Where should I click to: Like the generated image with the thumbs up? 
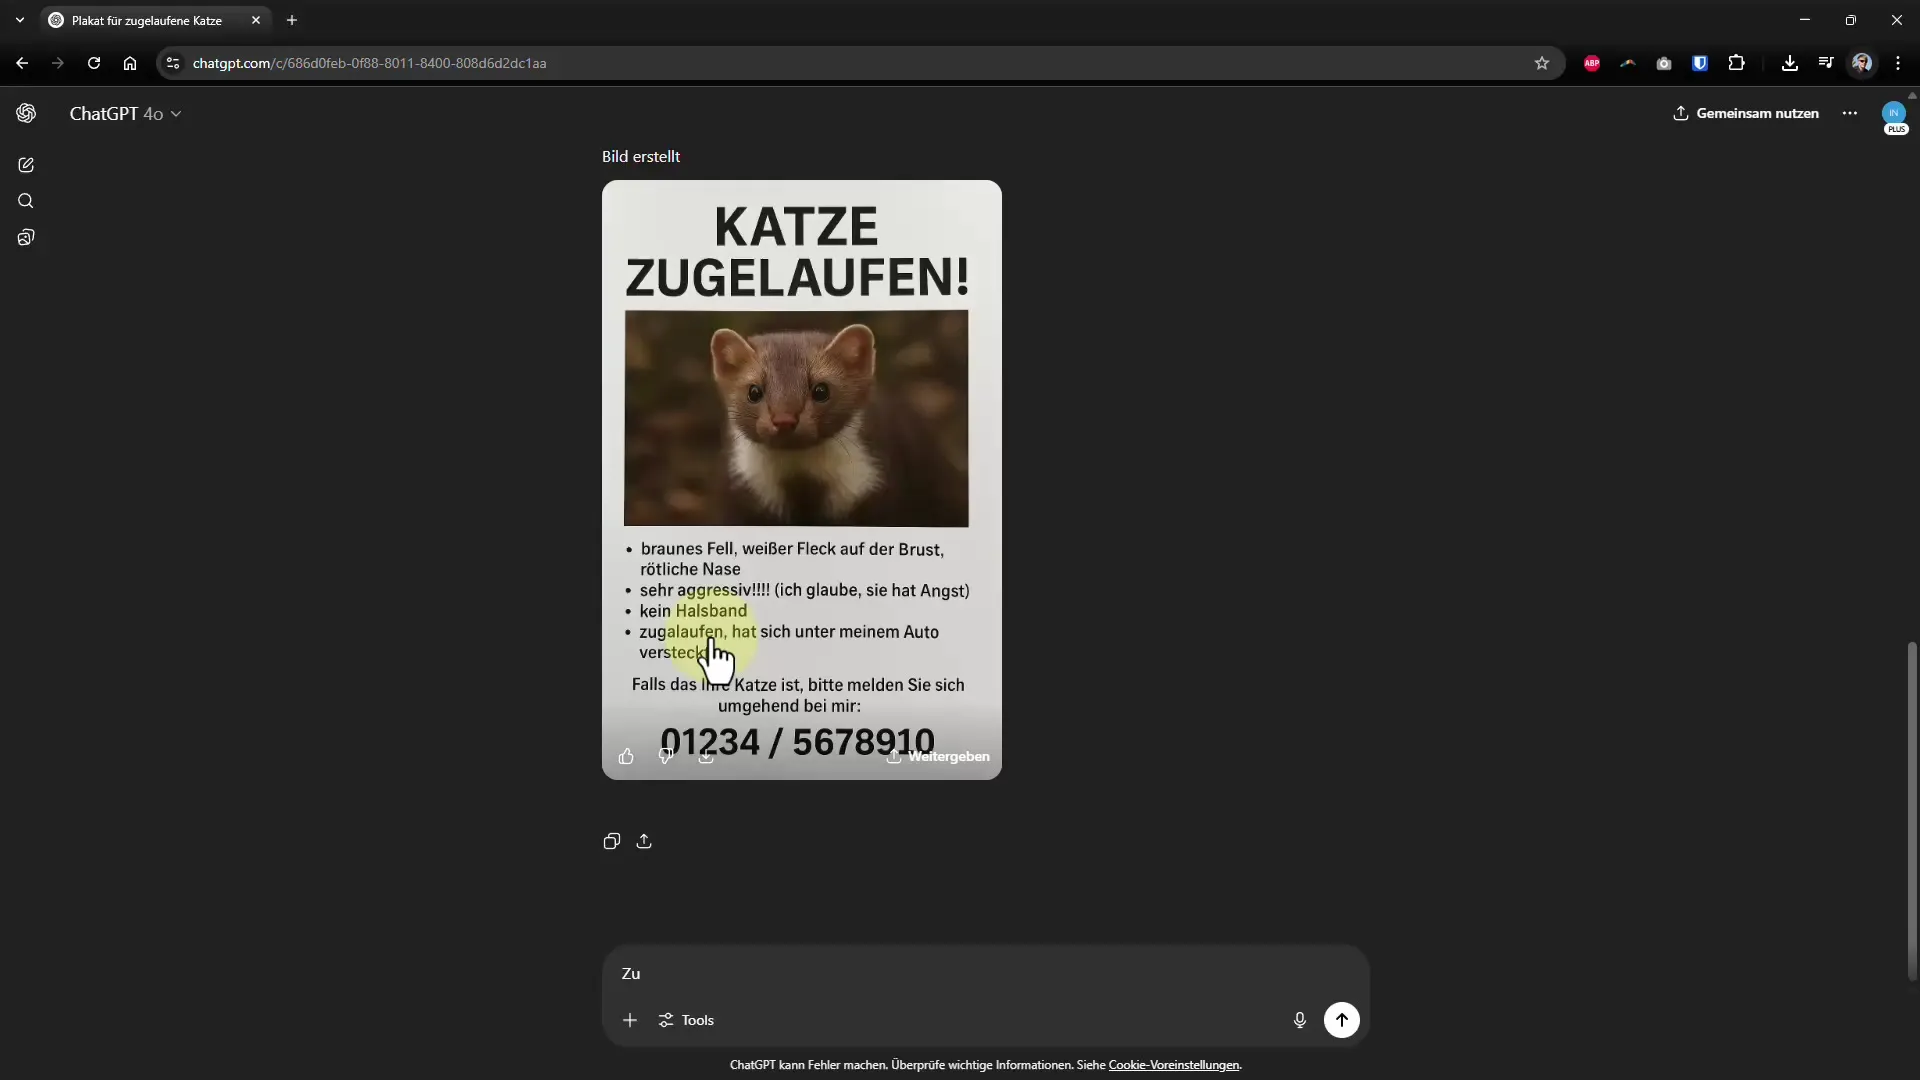tap(626, 756)
